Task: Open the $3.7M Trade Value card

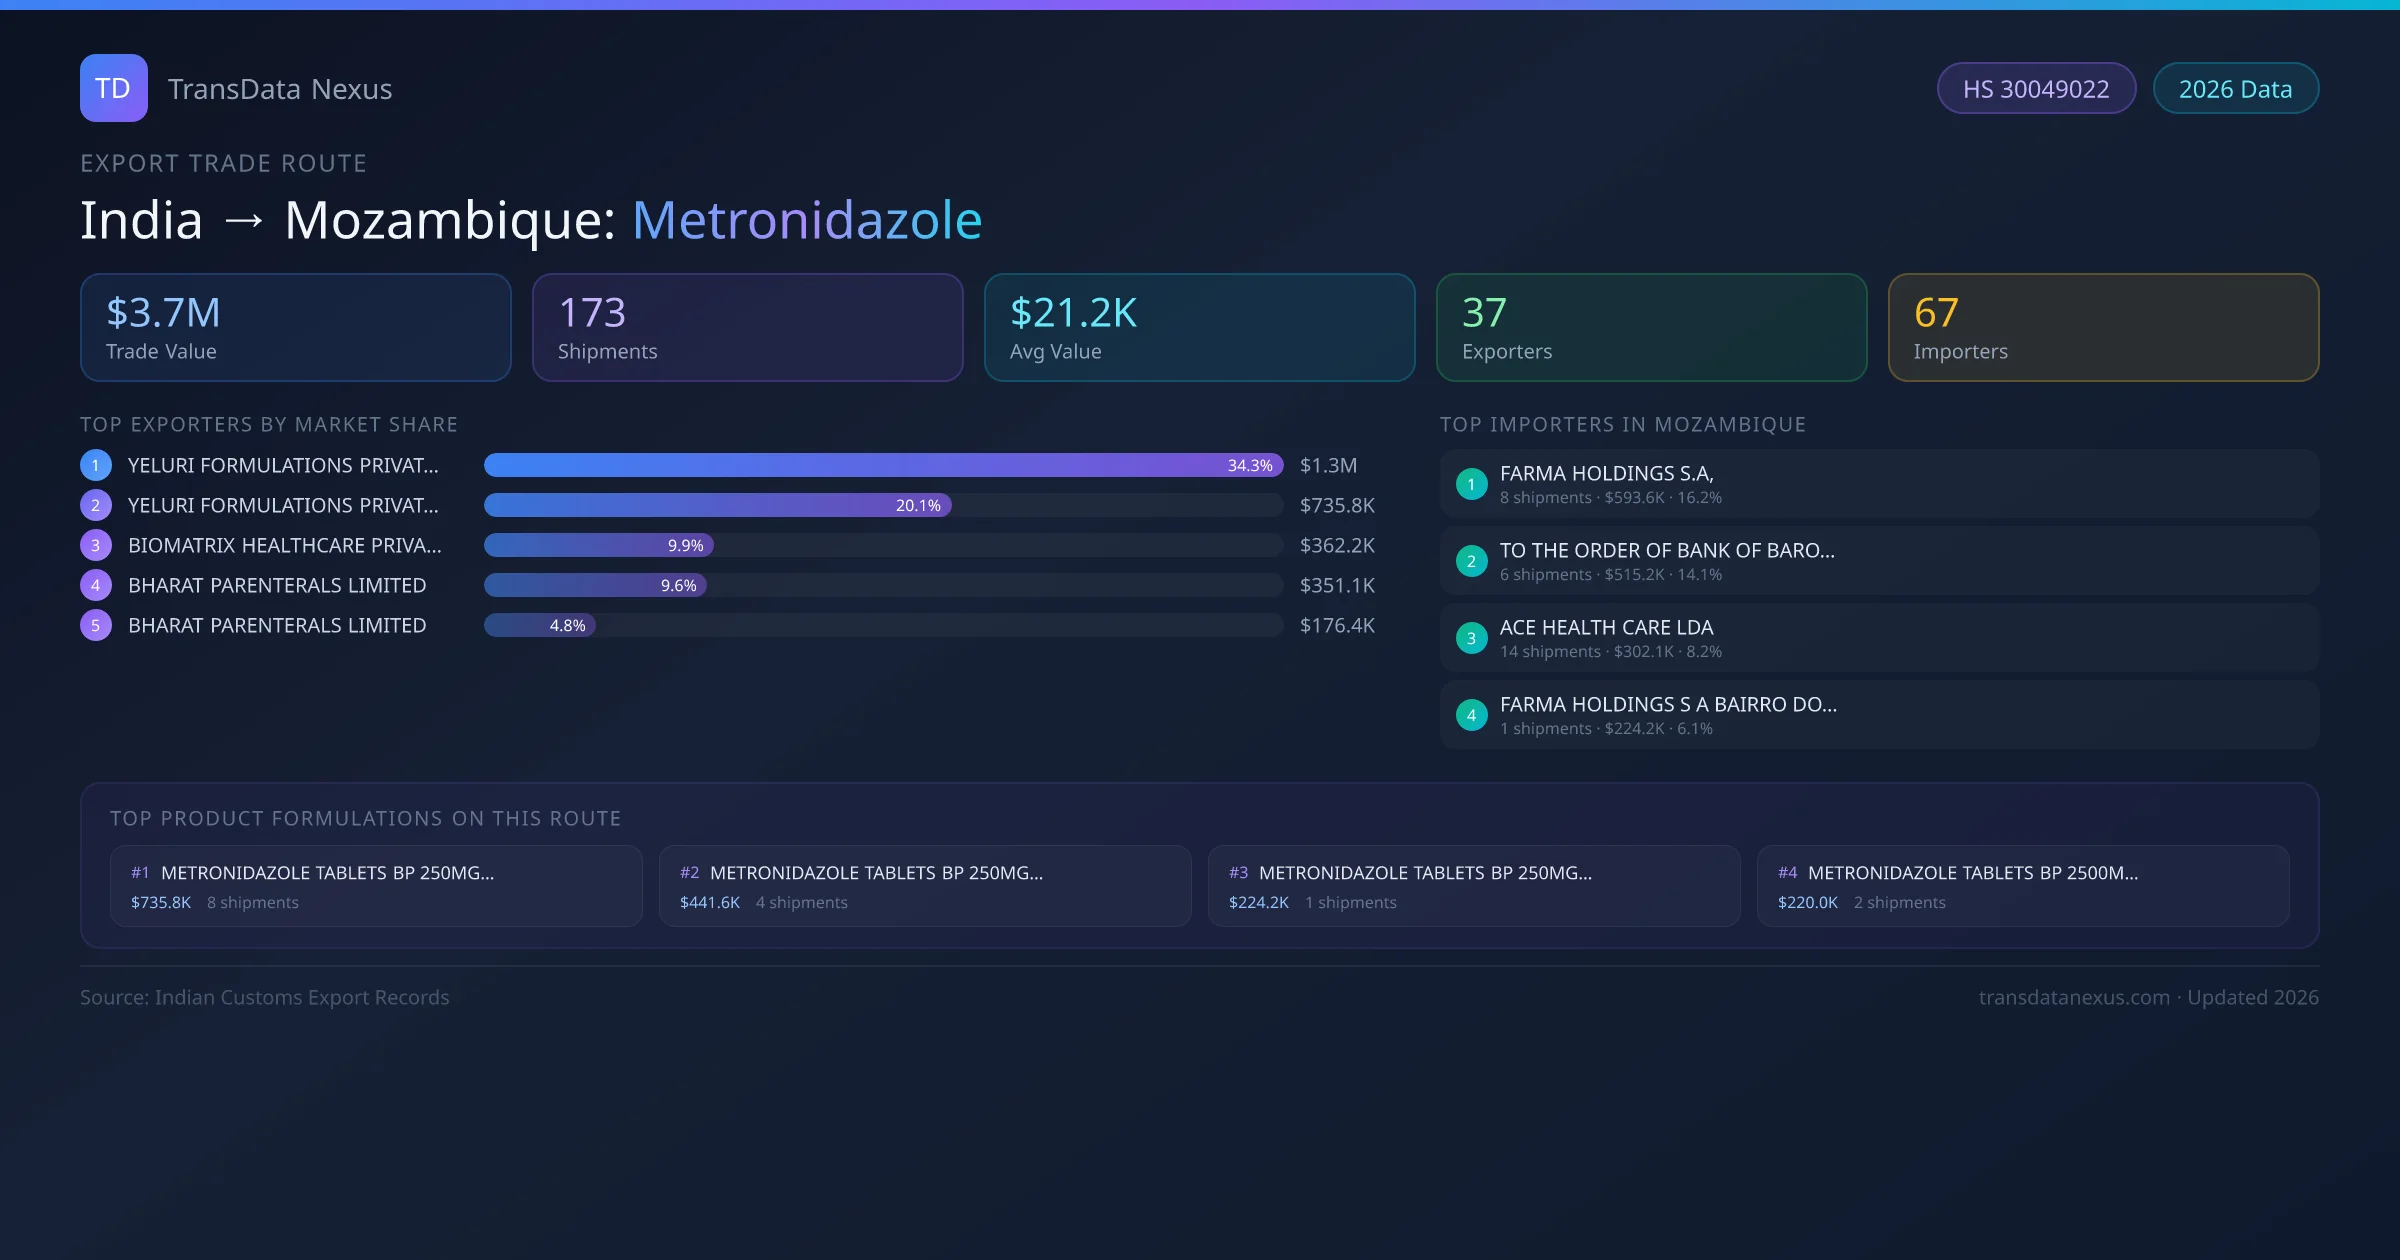Action: [295, 327]
